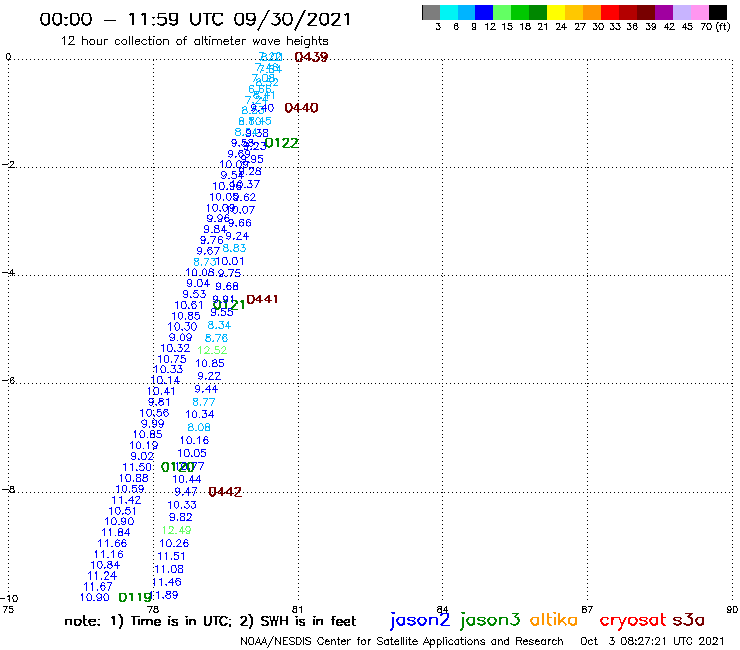Select the wave height value 8.08
The width and height of the screenshot is (740, 650).
click(x=199, y=427)
